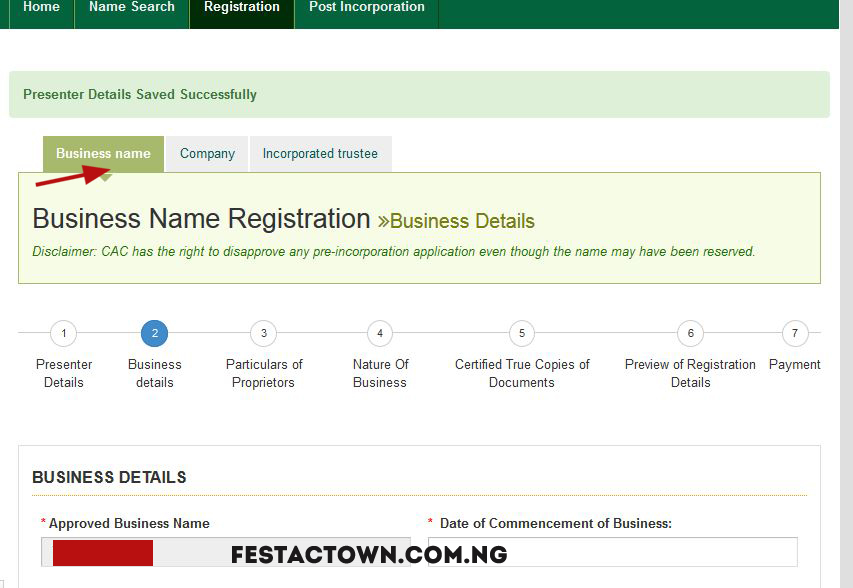The image size is (853, 588).
Task: Click step 3 circle for Particulars of Proprietors
Action: pos(264,333)
